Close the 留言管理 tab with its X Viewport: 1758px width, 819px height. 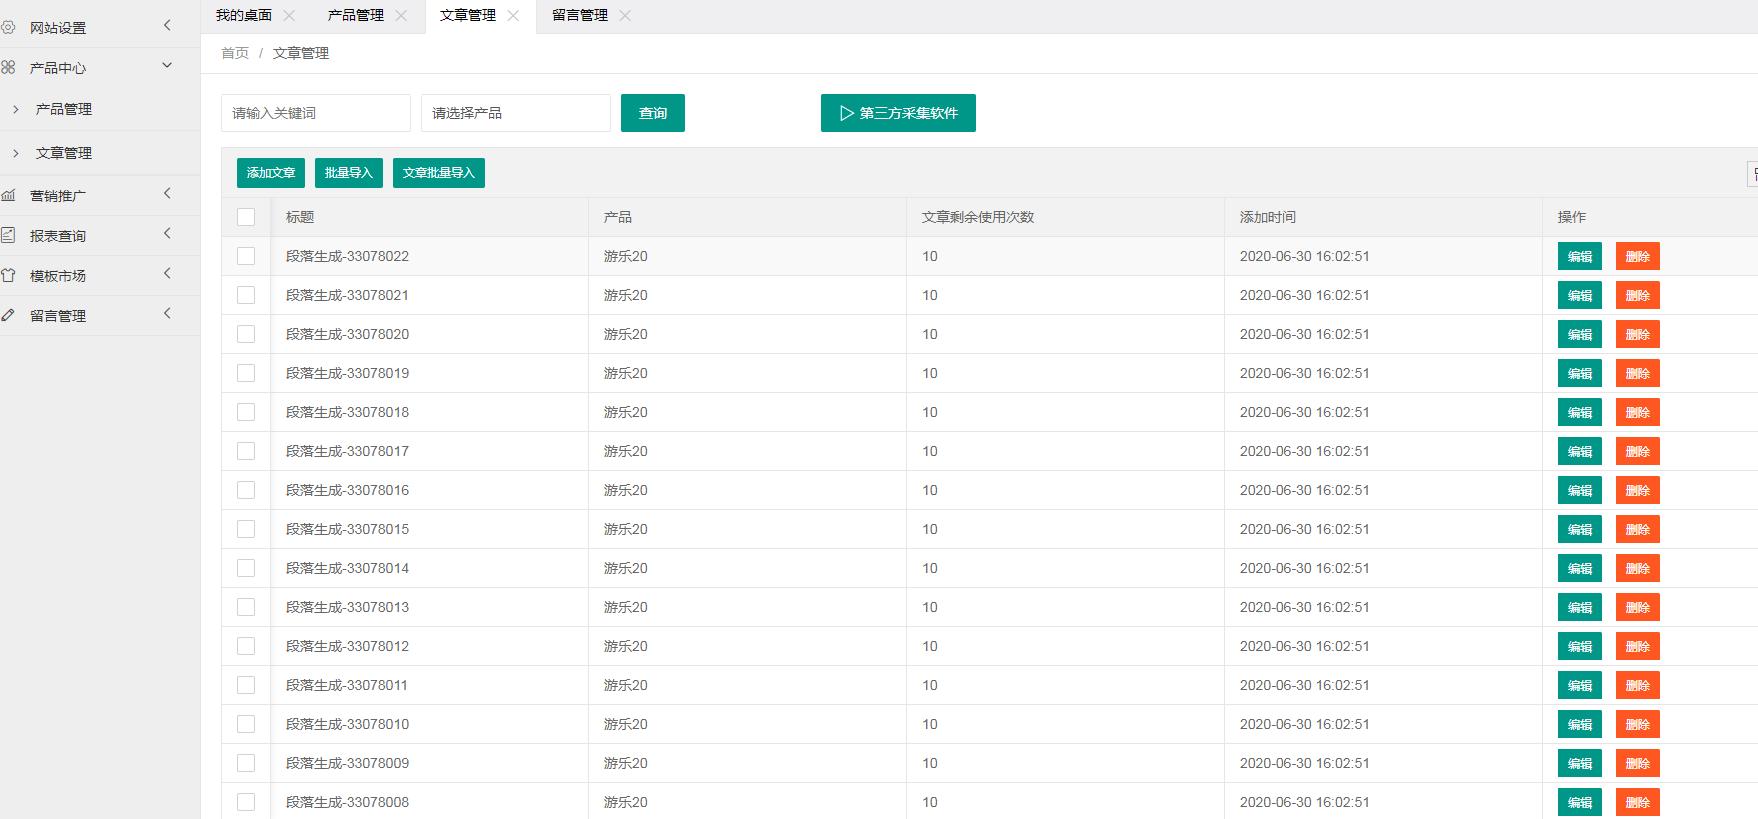pos(625,15)
